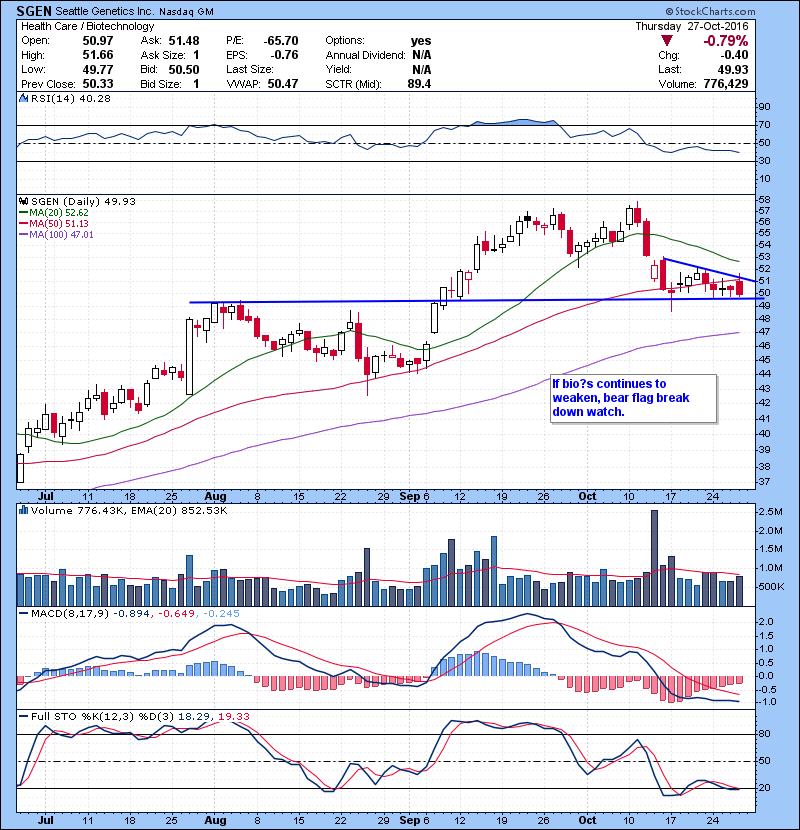Click the green MA(20) legend line marker
The height and width of the screenshot is (830, 800).
coord(24,213)
